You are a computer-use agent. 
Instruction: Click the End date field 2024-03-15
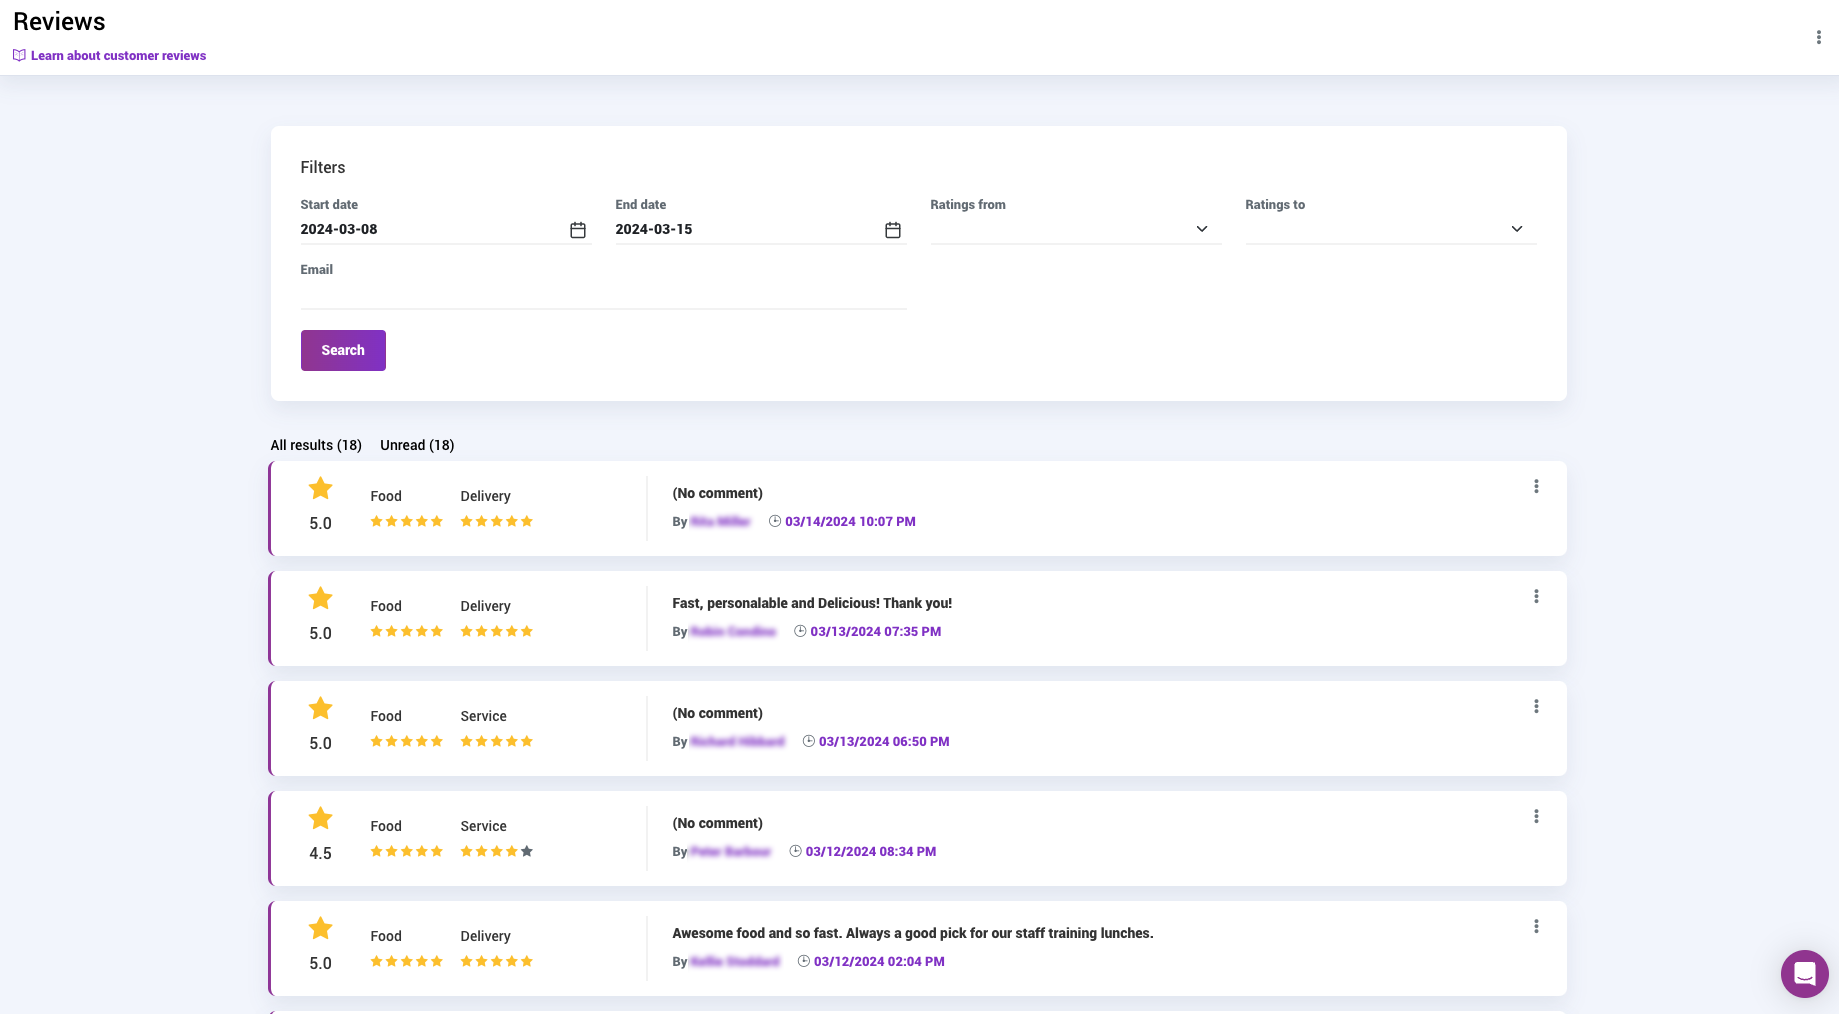747,229
